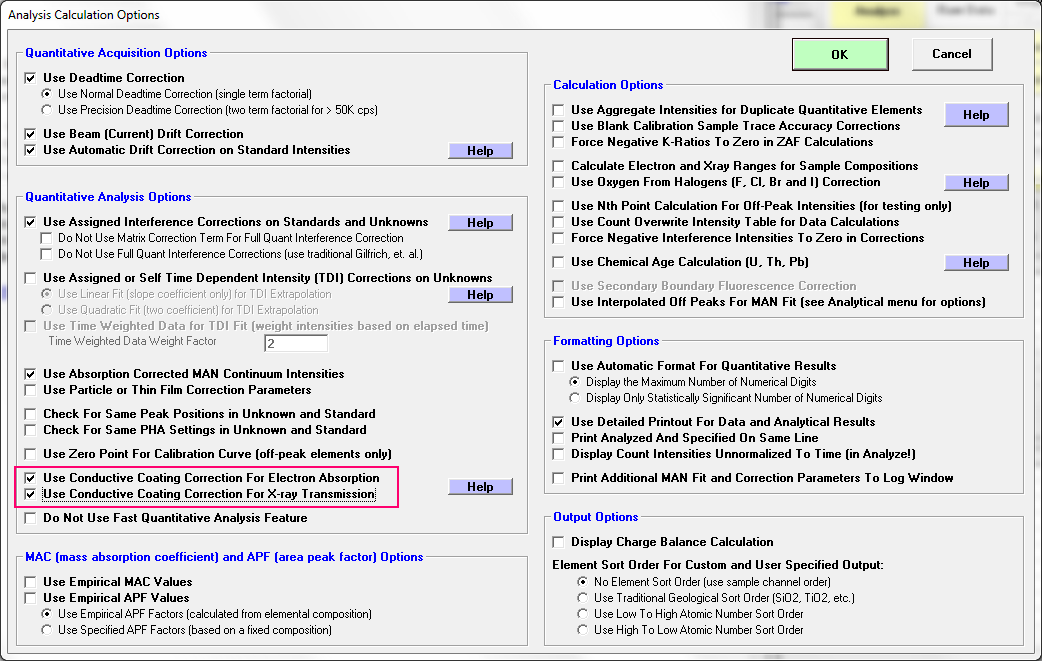1042x661 pixels.
Task: Enable Display Charge Balance Calculation checkbox
Action: (x=558, y=542)
